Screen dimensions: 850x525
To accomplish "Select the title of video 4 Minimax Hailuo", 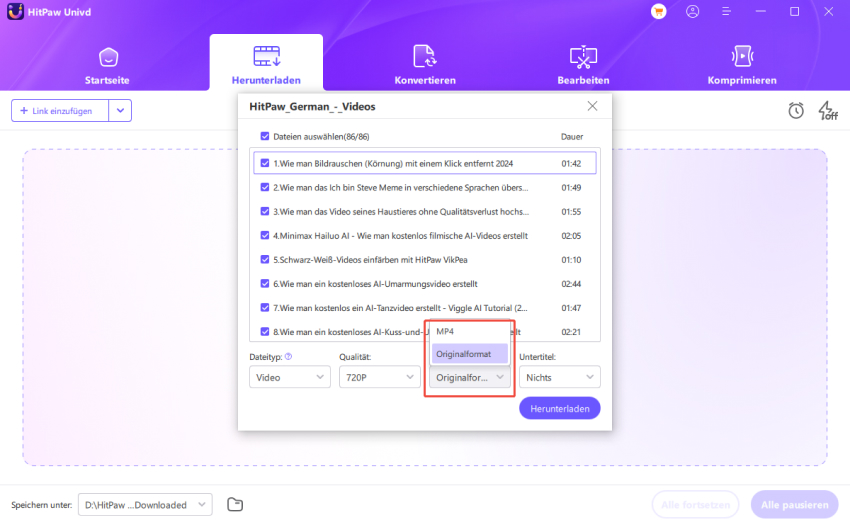I will pyautogui.click(x=400, y=235).
